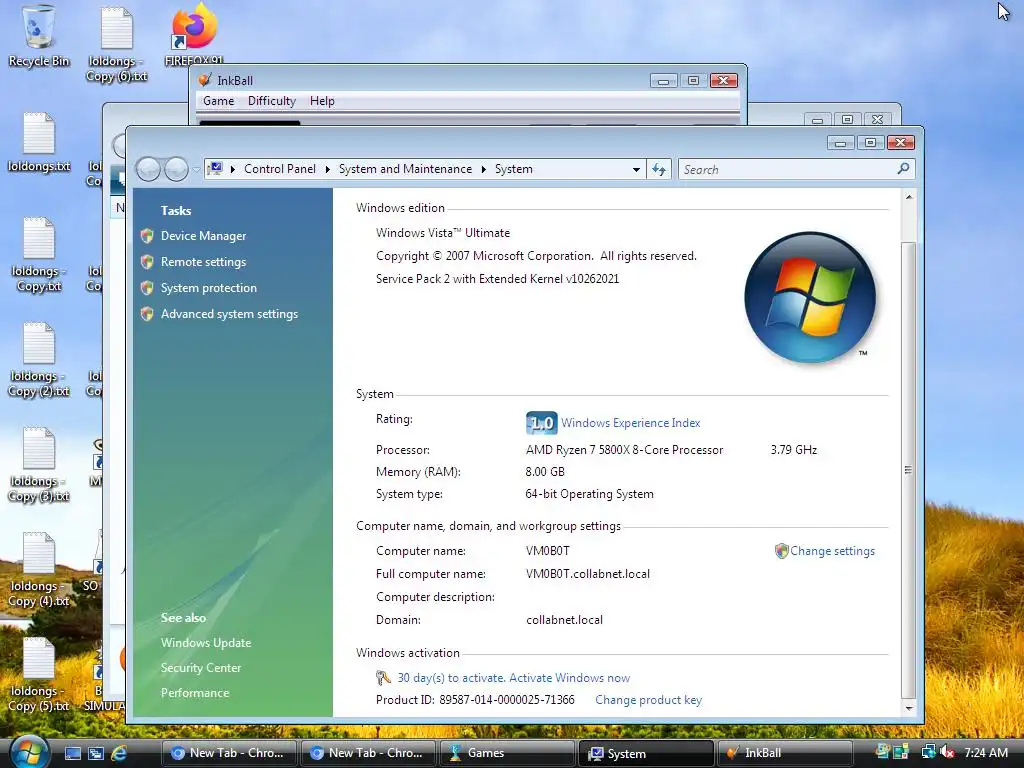Launch Internet Explorer from quick launch

(120, 754)
